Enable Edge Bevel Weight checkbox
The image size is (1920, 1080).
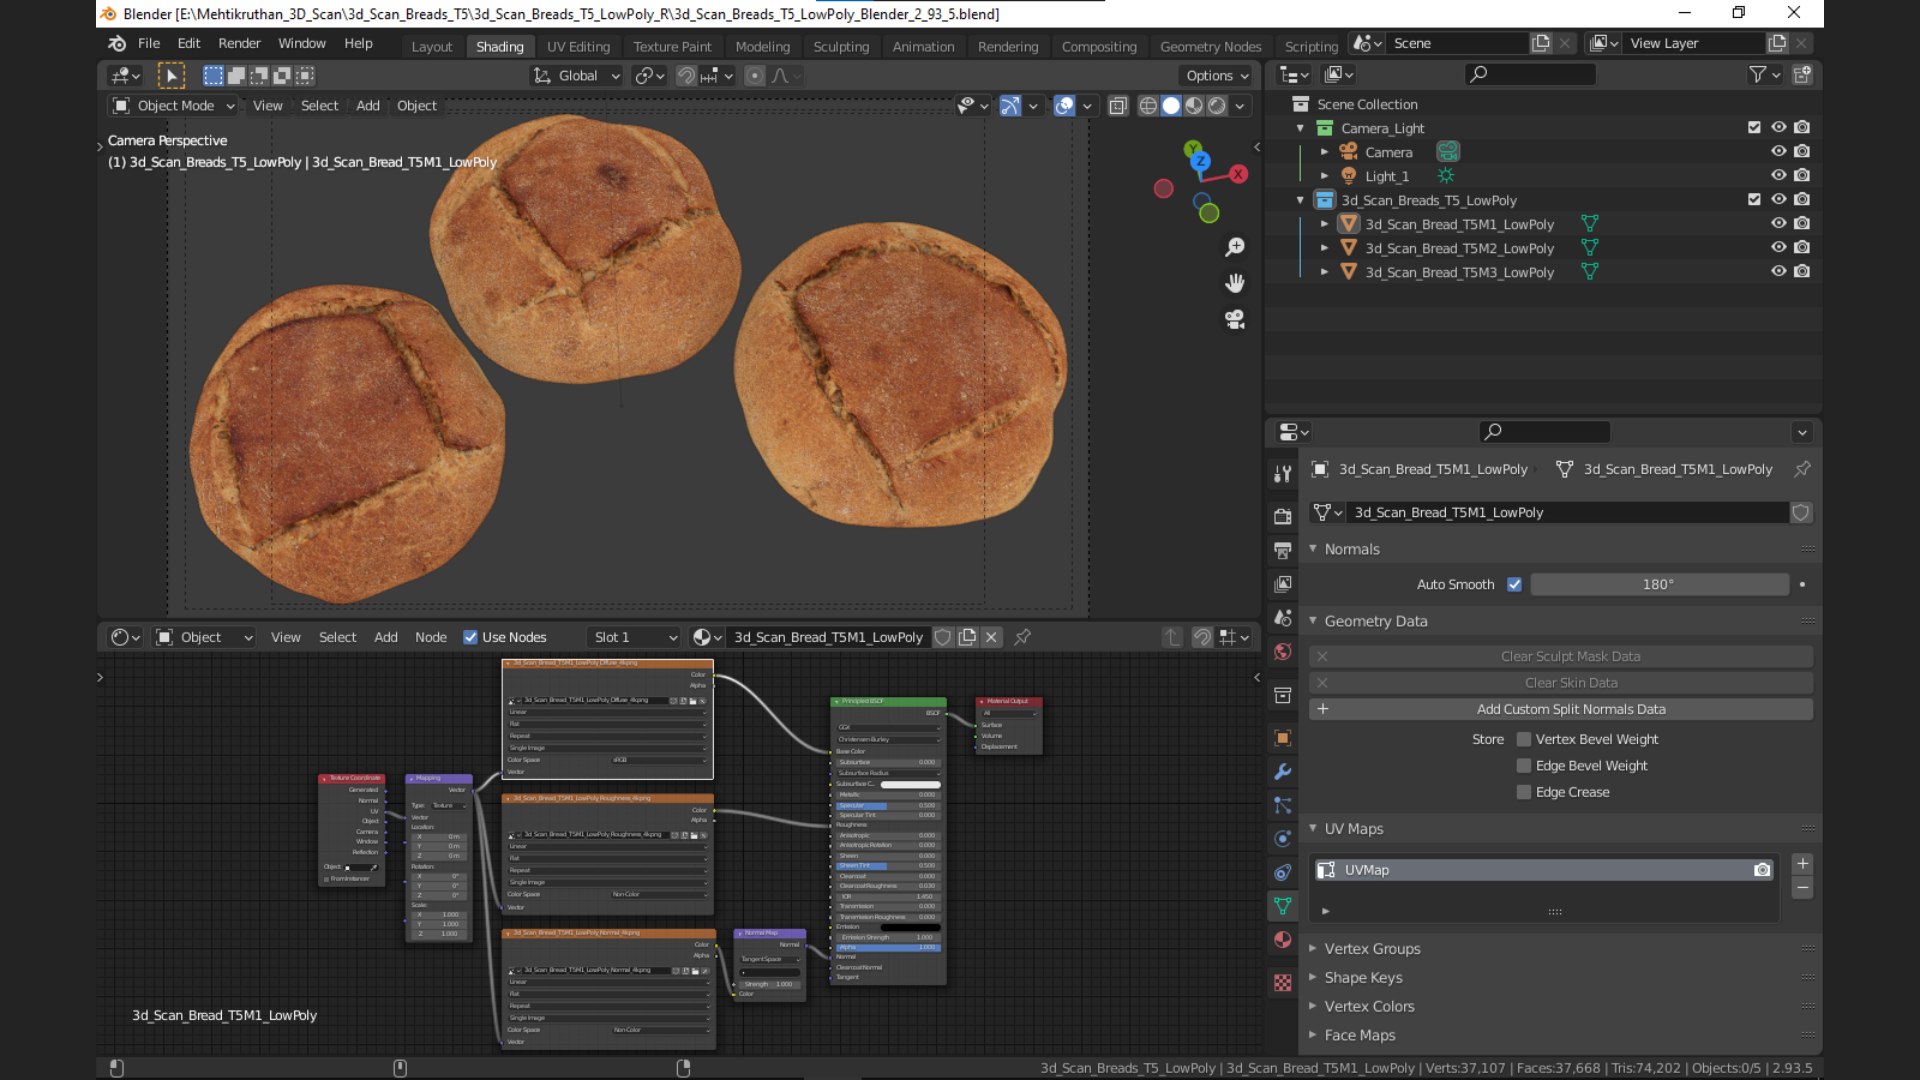[x=1524, y=765]
